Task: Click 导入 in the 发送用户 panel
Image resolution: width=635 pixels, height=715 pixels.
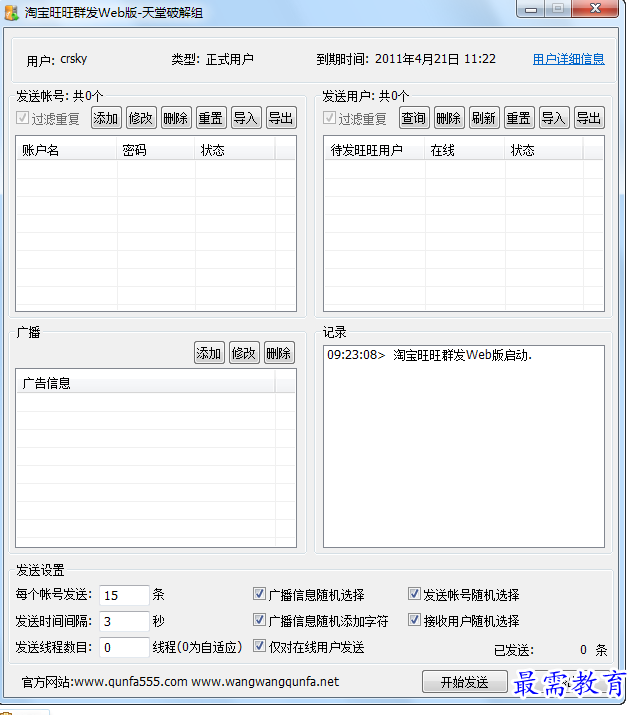Action: click(554, 118)
